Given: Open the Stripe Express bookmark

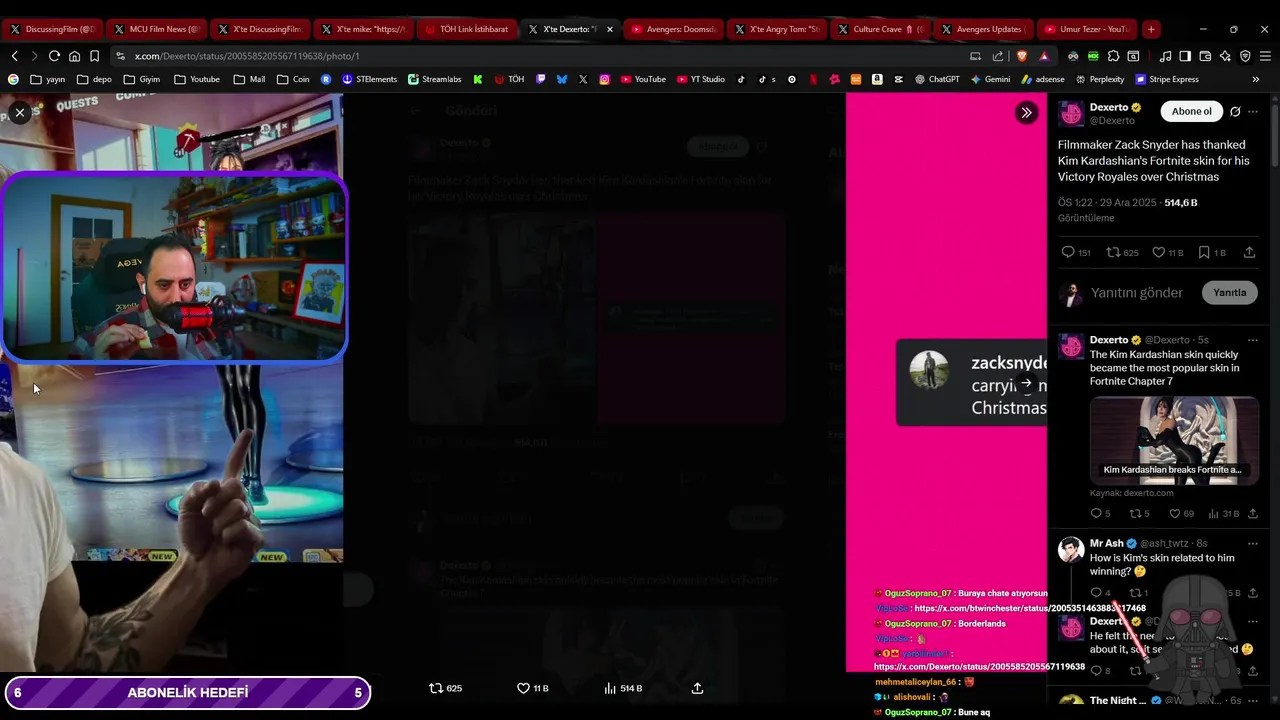Looking at the screenshot, I should point(1166,79).
